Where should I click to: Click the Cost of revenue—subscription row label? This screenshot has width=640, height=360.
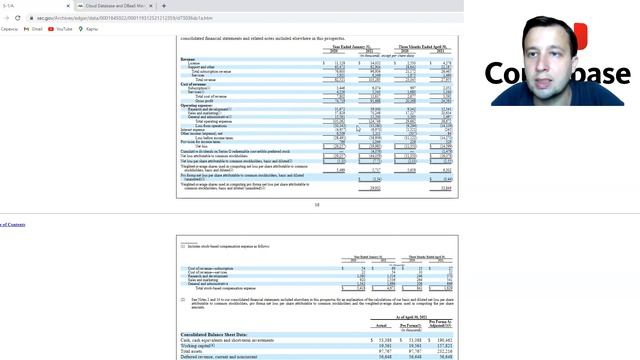[x=210, y=269]
